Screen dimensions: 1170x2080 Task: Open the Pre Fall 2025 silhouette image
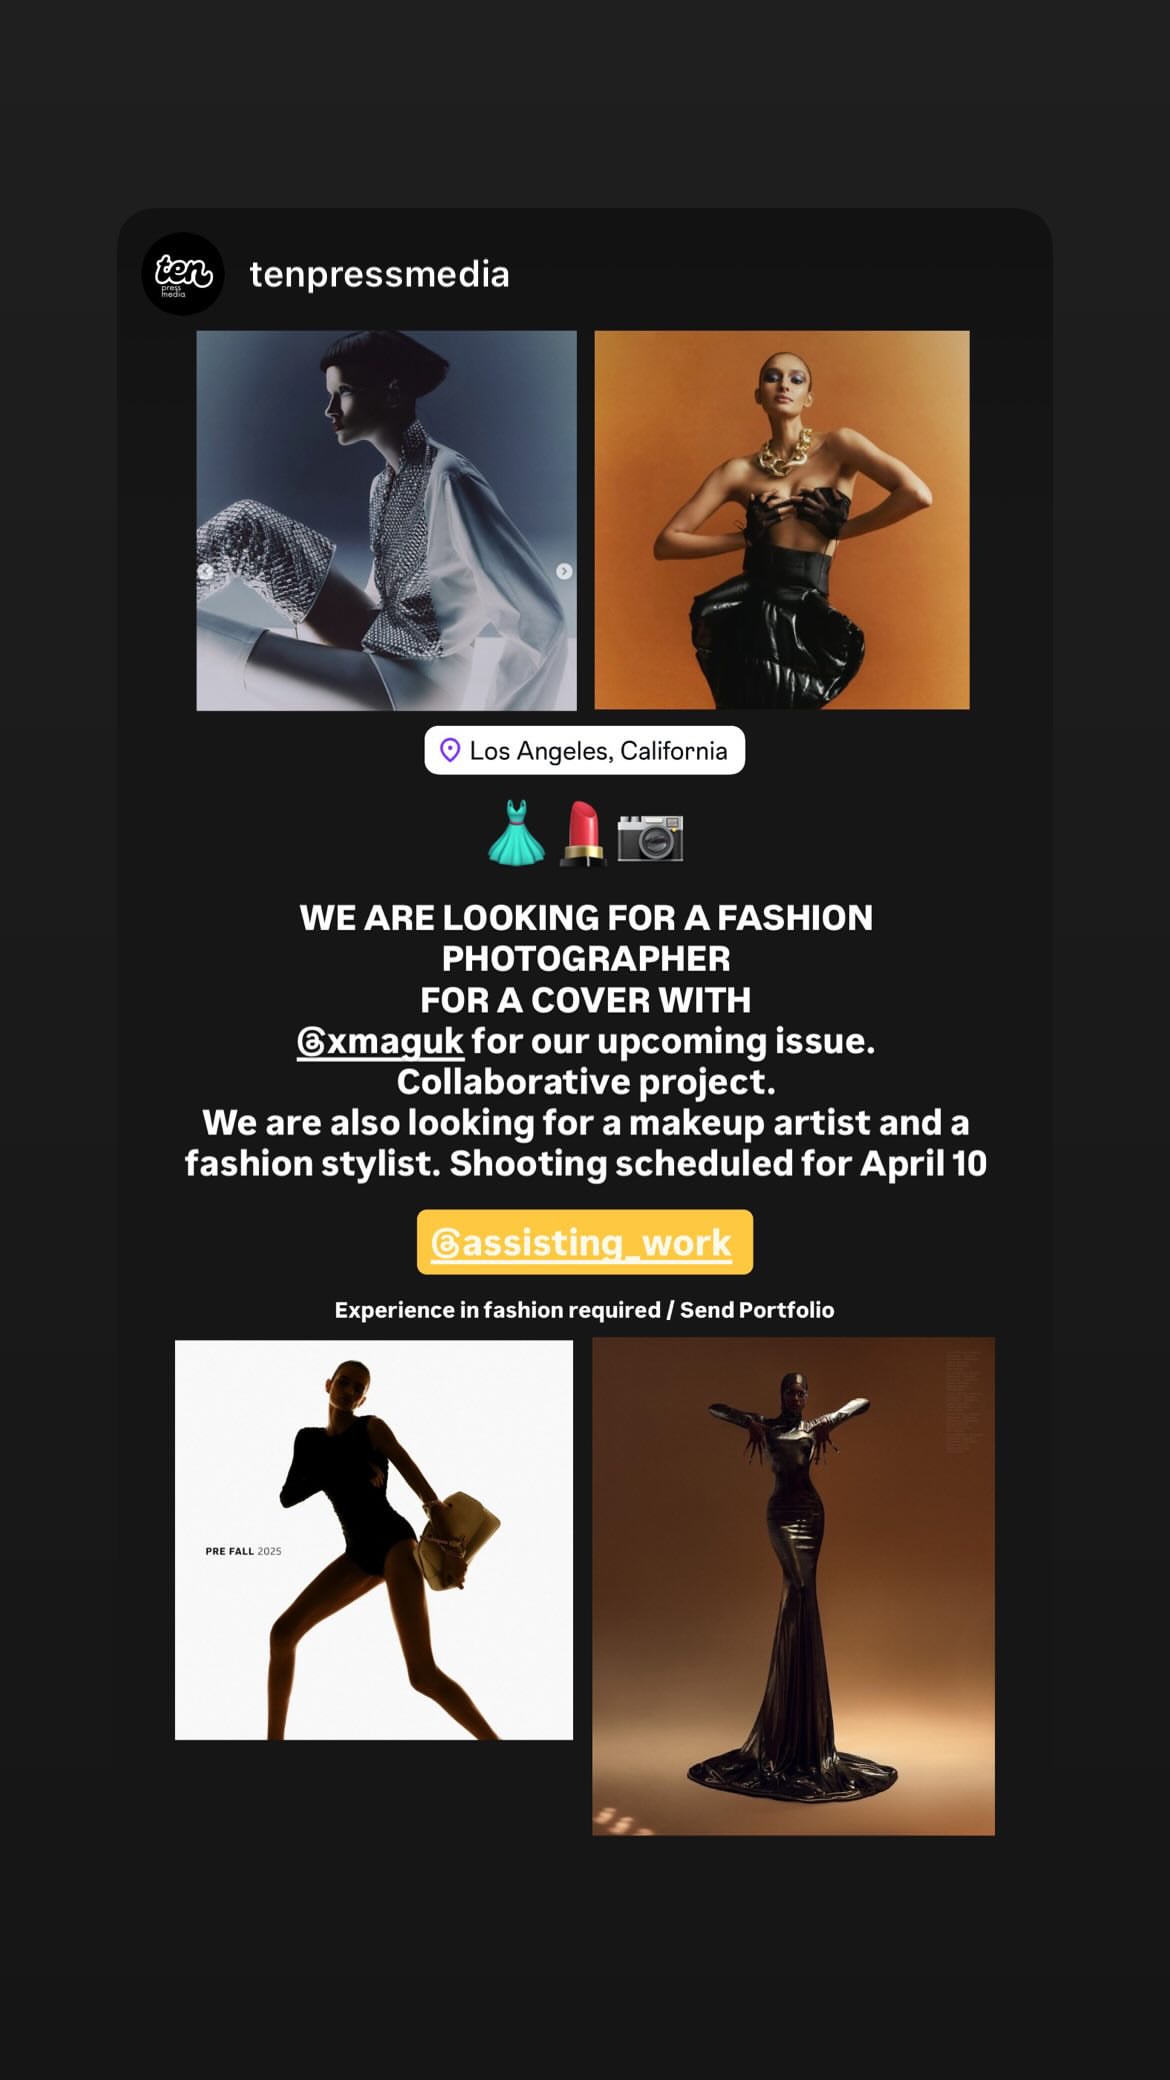click(374, 1540)
